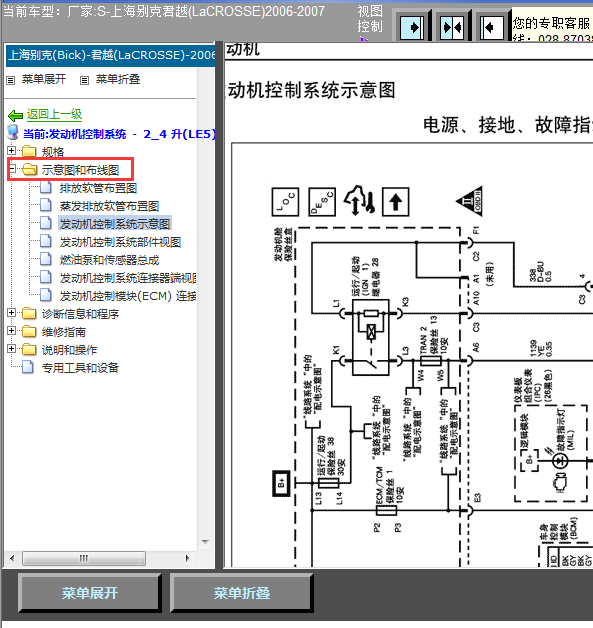Expand the 维修指南 folder node
Viewport: 593px width, 628px height.
point(12,330)
